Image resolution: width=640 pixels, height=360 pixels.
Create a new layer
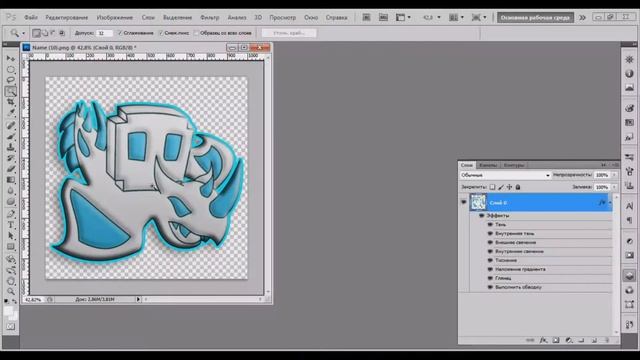[594, 340]
